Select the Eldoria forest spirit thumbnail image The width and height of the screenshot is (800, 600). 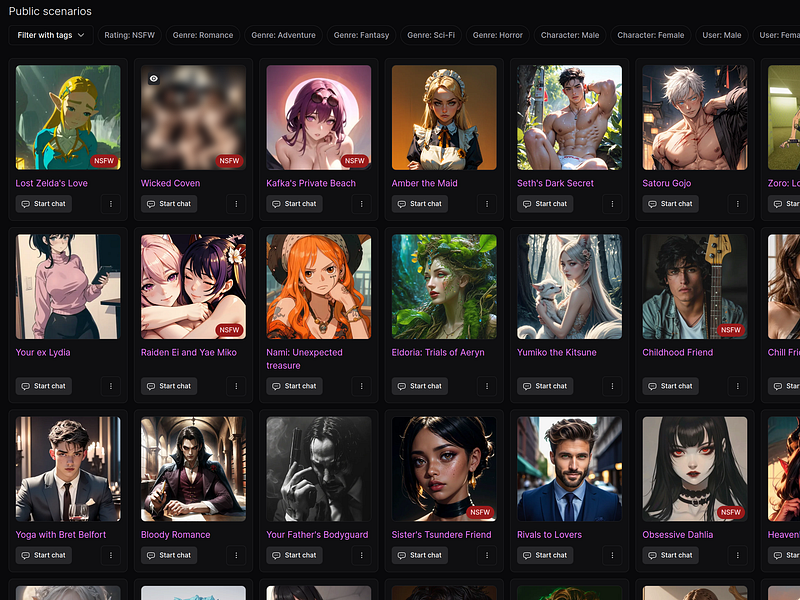444,287
